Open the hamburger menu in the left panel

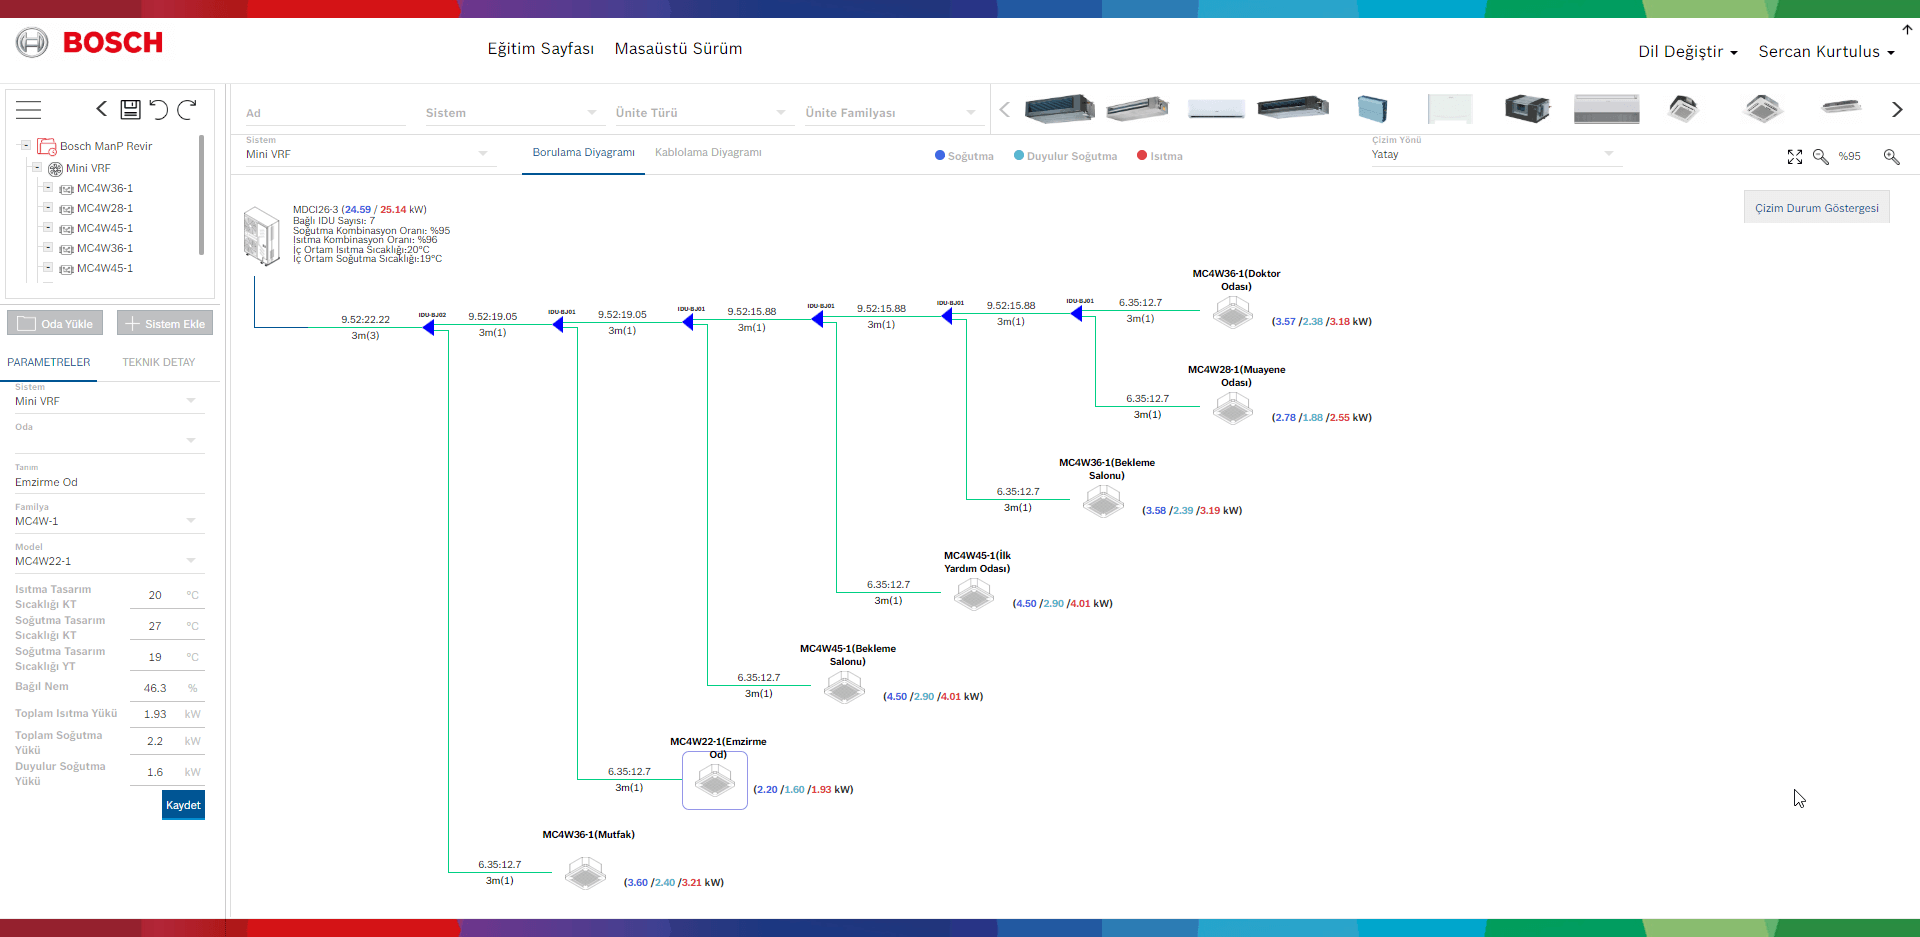[29, 110]
